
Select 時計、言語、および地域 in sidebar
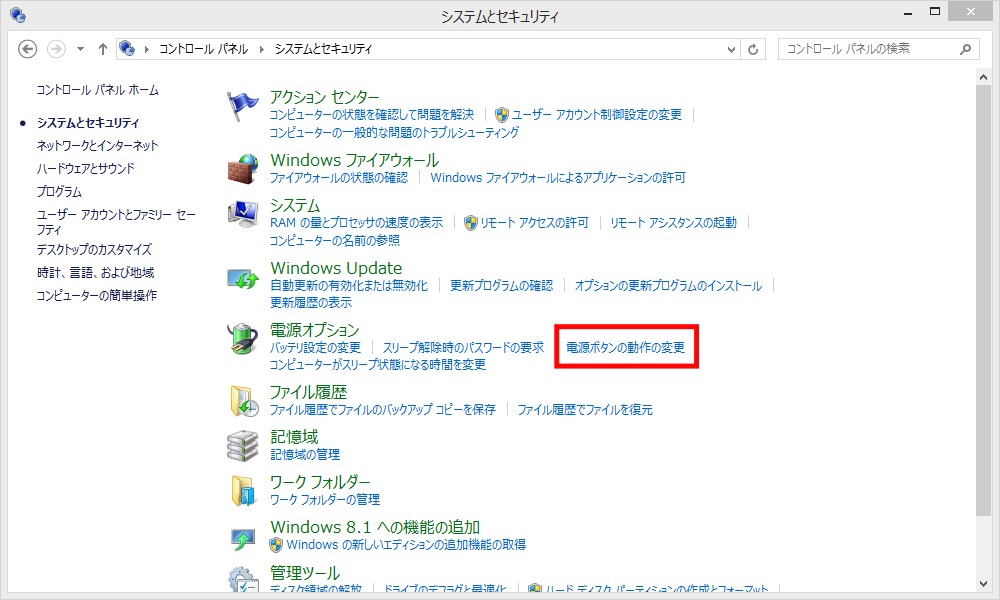[96, 272]
